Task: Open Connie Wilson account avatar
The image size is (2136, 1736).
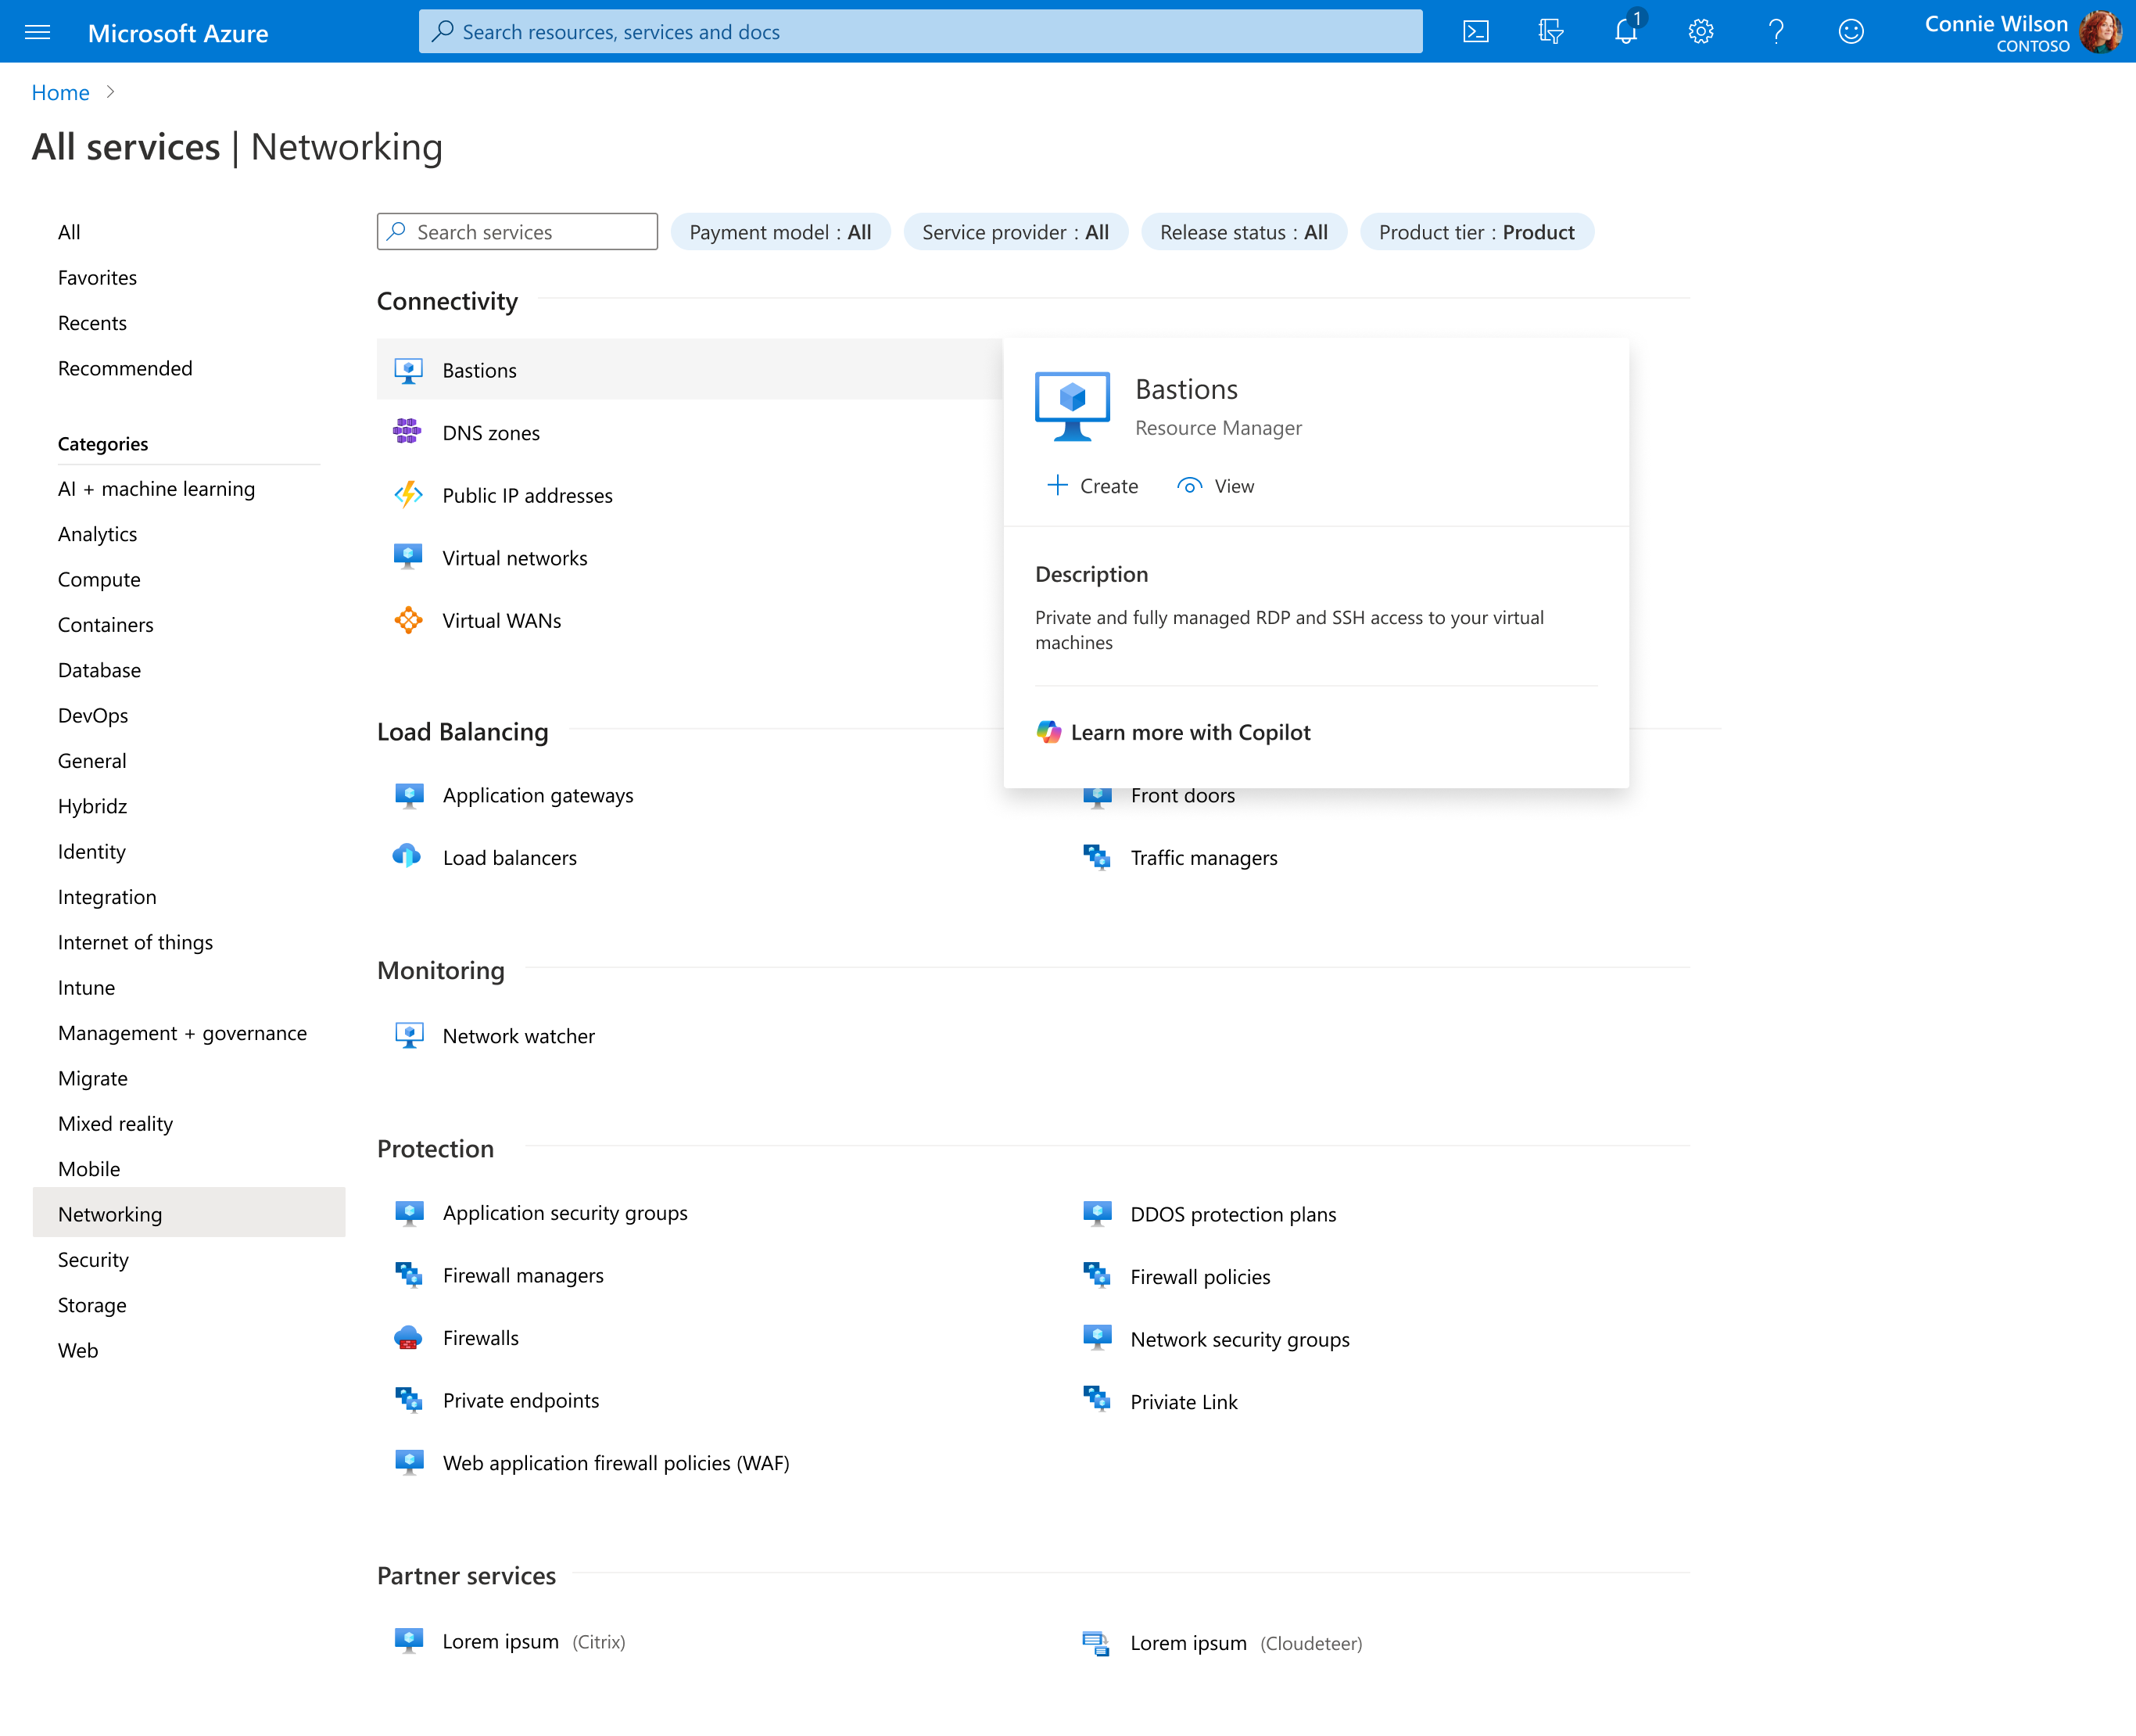Action: tap(2099, 32)
